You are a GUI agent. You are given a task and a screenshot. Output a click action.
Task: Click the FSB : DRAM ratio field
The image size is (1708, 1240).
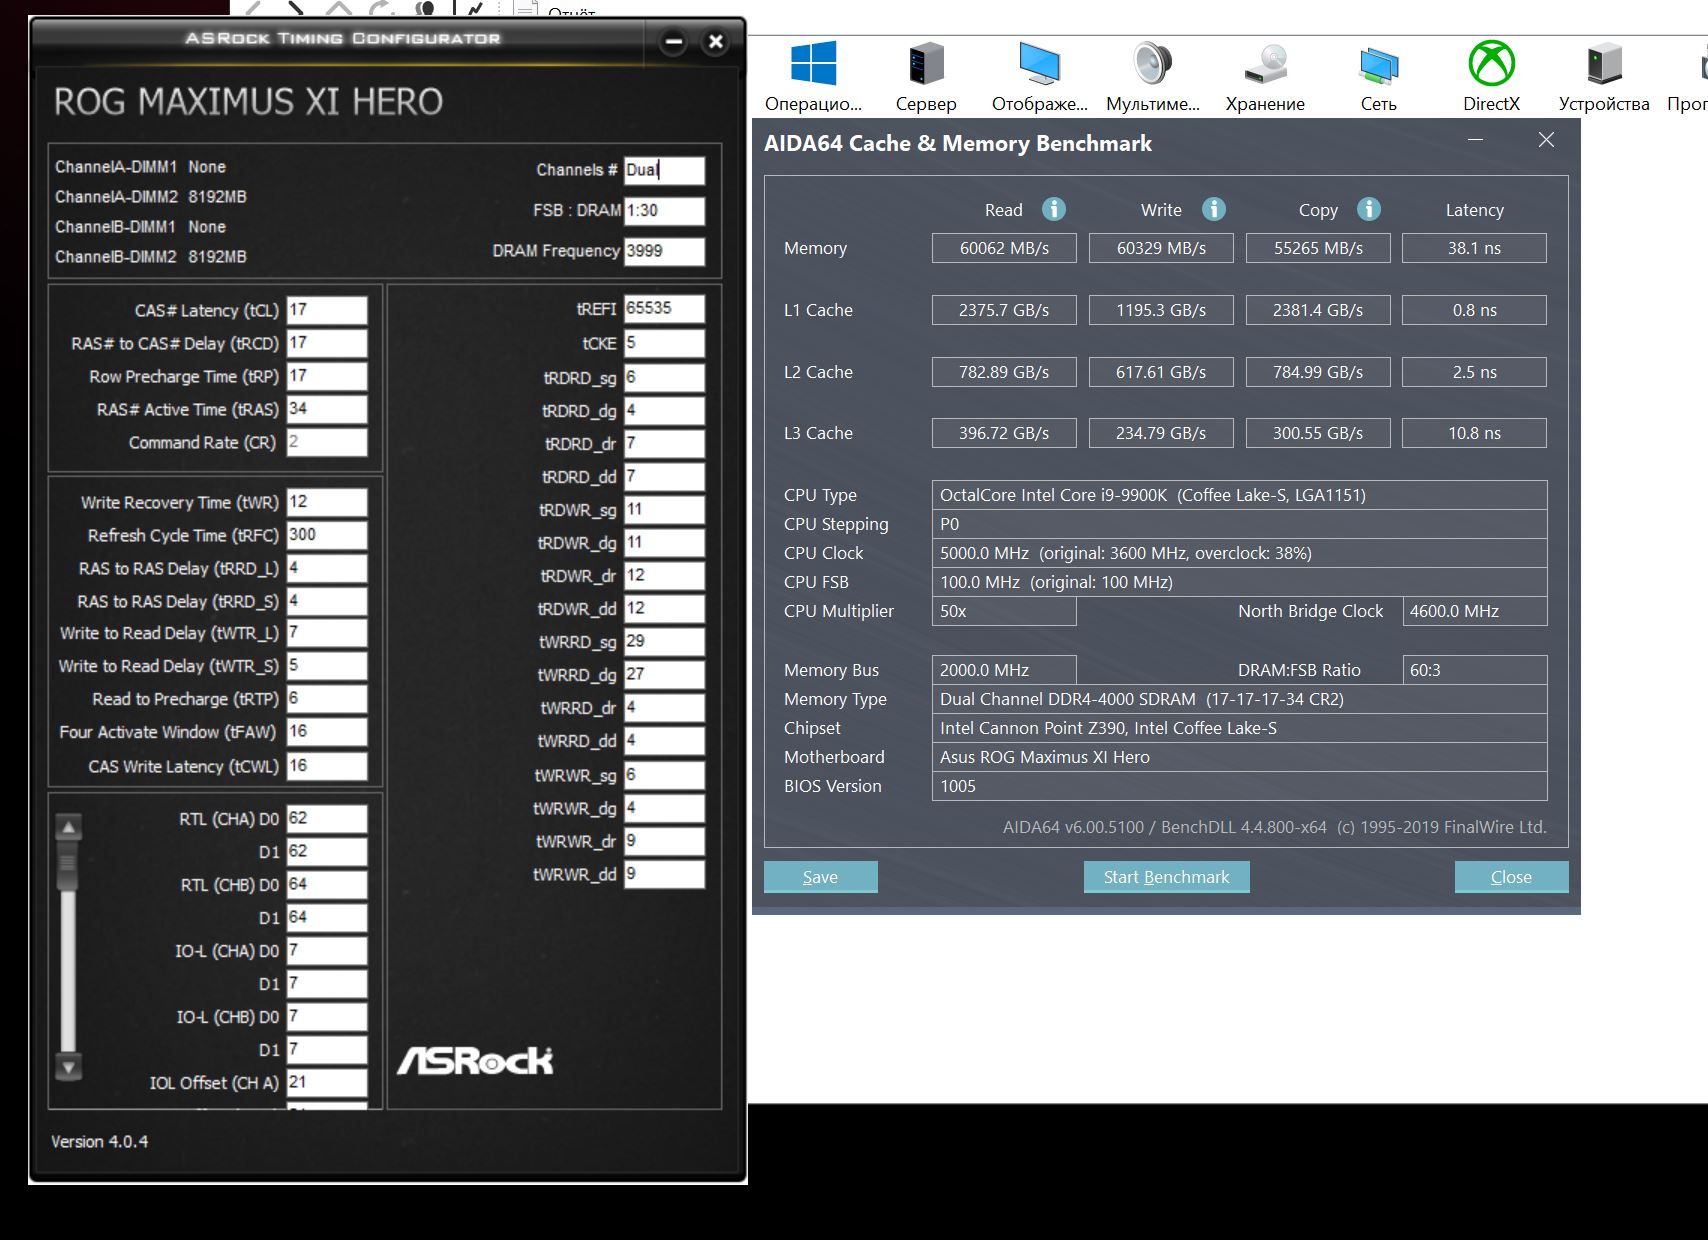tap(664, 211)
